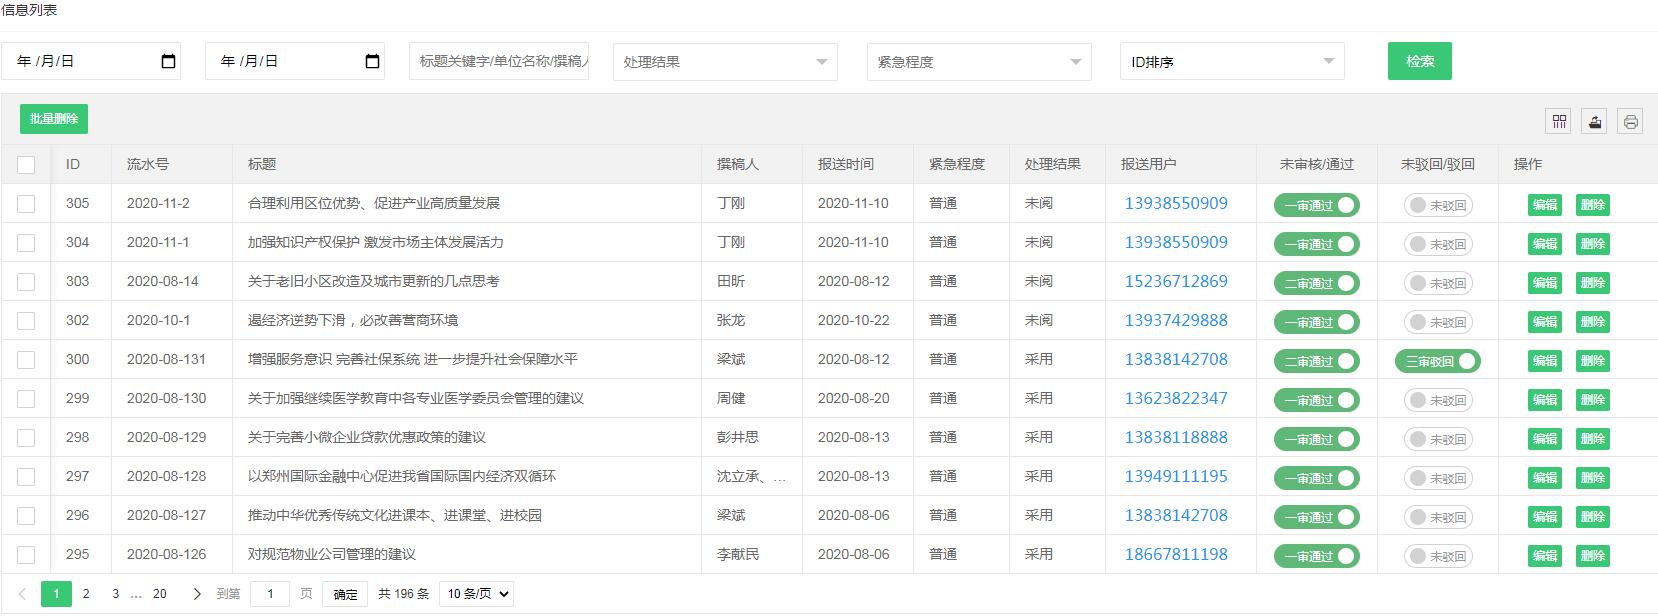
Task: Open the column filter grid icon
Action: [x=1559, y=122]
